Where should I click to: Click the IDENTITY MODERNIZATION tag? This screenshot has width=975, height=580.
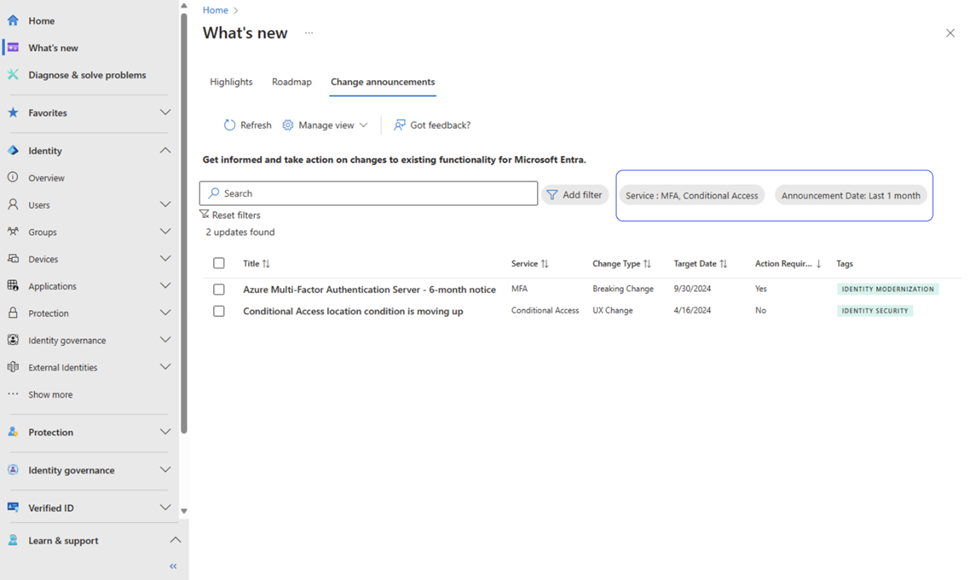(888, 289)
